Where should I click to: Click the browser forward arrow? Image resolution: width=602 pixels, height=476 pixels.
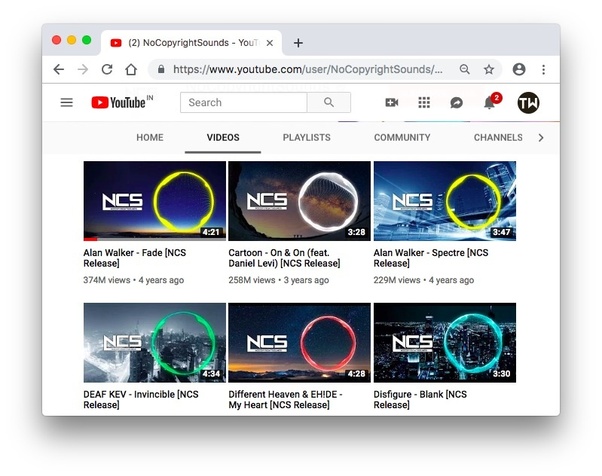click(x=83, y=69)
